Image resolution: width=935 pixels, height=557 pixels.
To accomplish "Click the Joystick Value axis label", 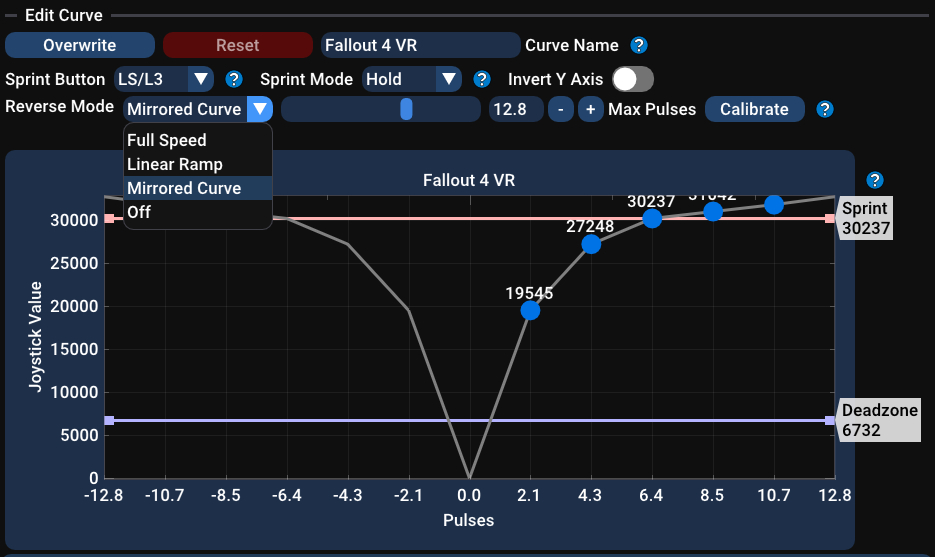I will tap(35, 337).
